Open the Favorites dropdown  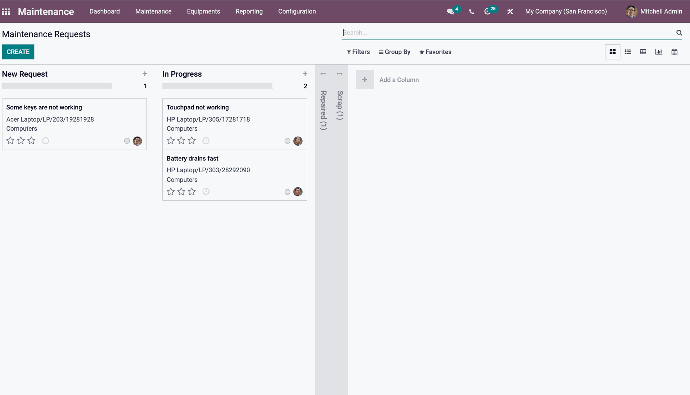click(435, 52)
